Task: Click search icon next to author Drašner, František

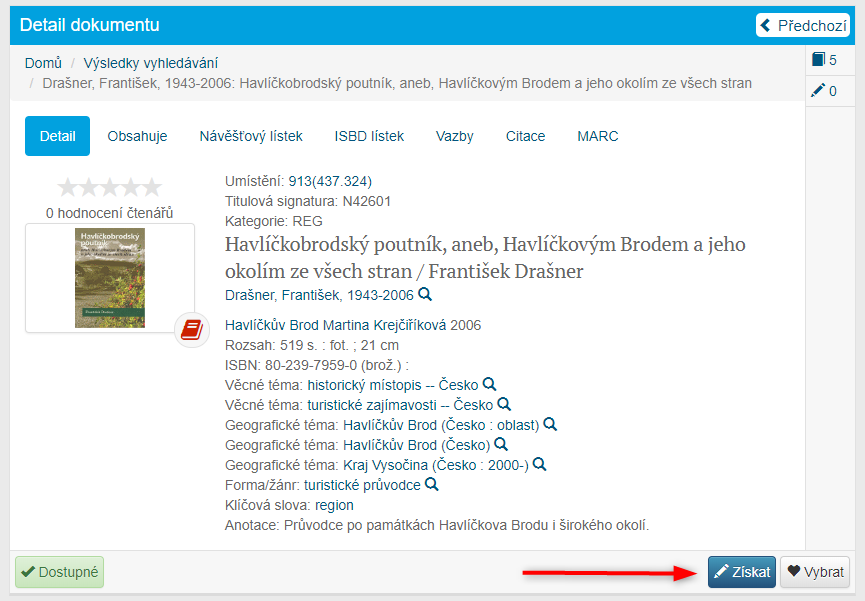Action: (425, 295)
